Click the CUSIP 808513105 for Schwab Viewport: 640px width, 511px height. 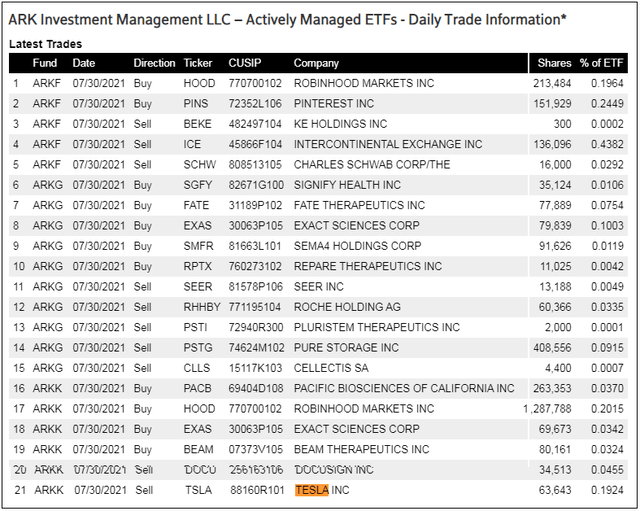(255, 165)
